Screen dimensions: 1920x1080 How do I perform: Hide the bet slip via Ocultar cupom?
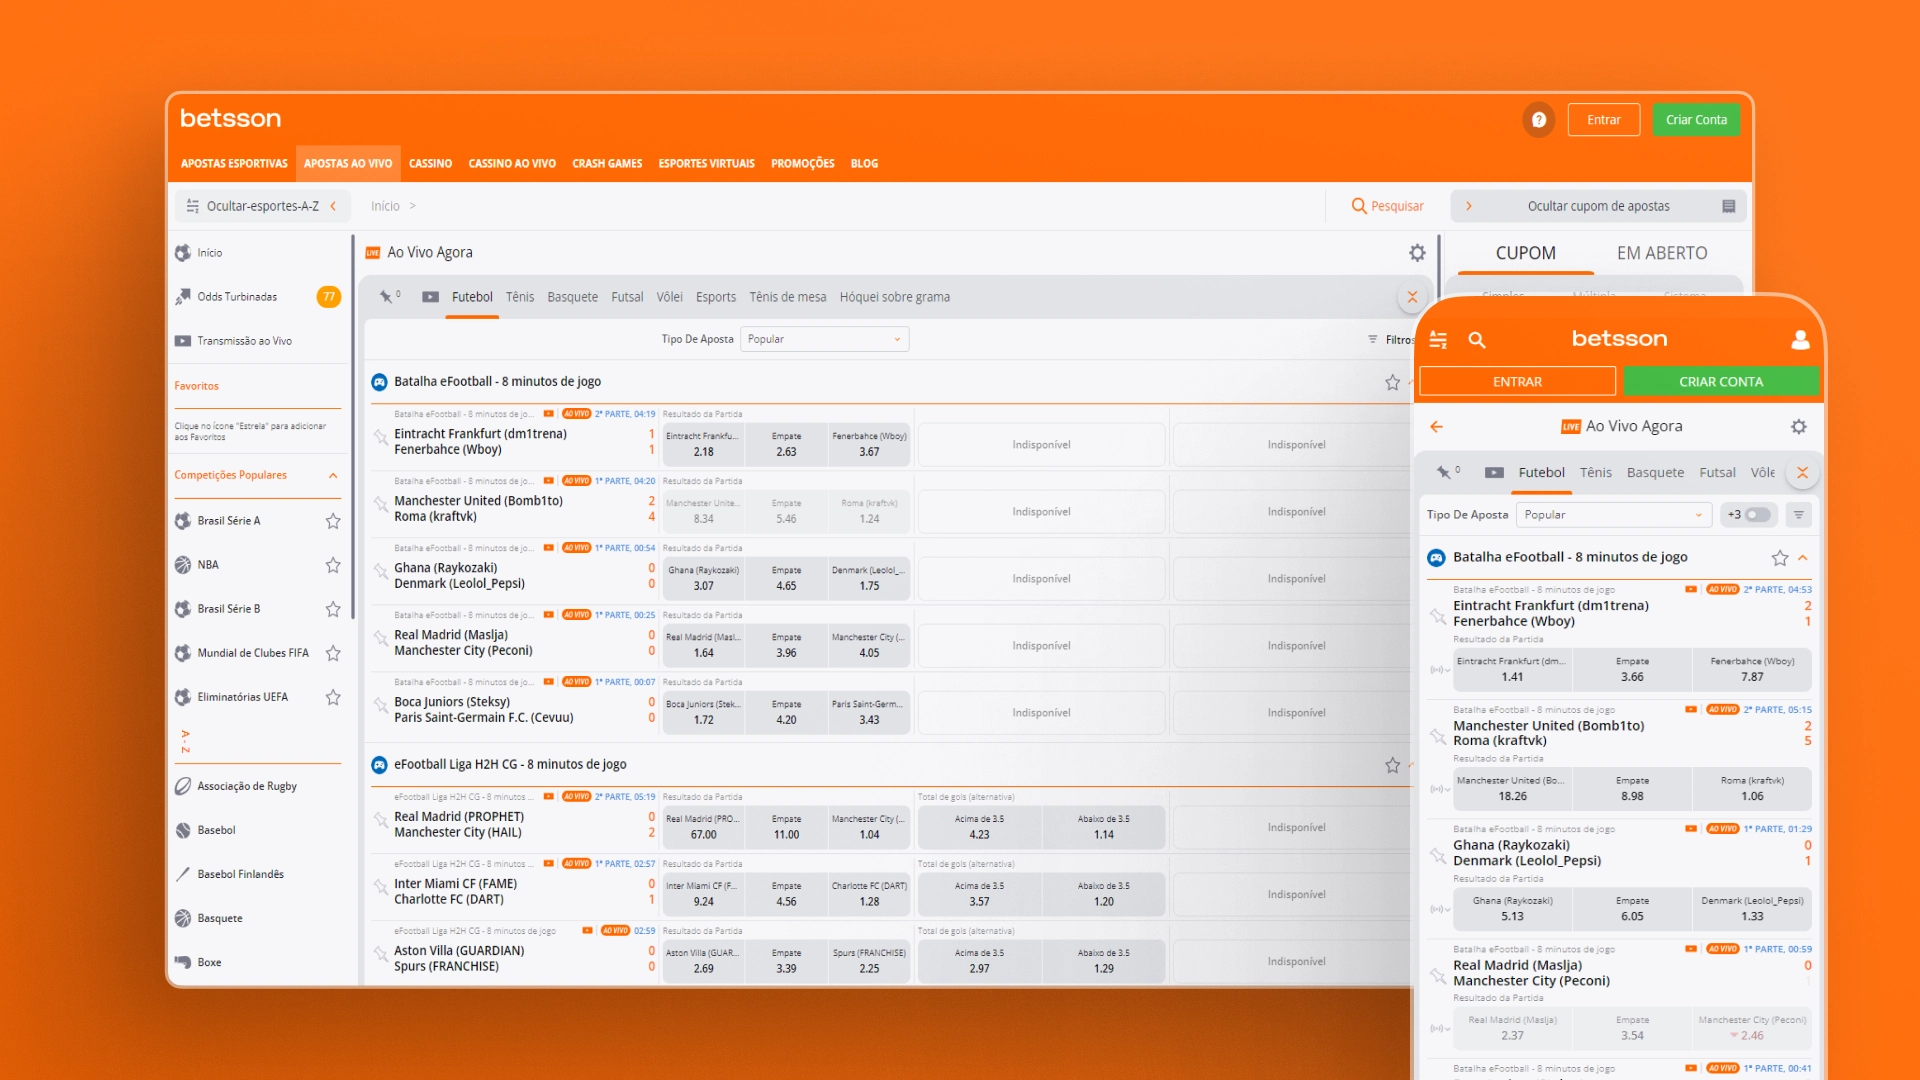(x=1598, y=206)
